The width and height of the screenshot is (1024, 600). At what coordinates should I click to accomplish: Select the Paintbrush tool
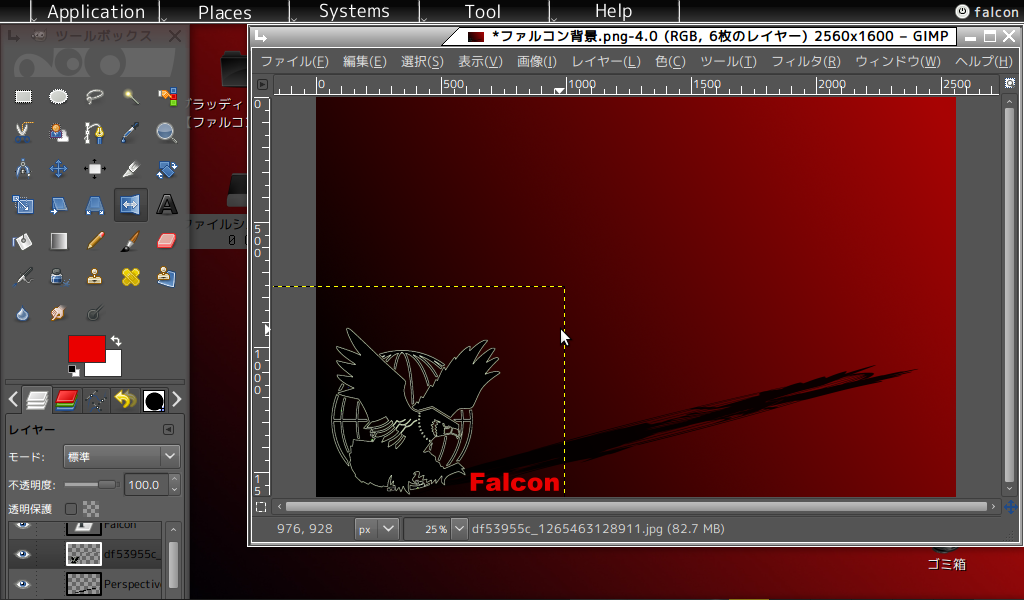point(131,241)
